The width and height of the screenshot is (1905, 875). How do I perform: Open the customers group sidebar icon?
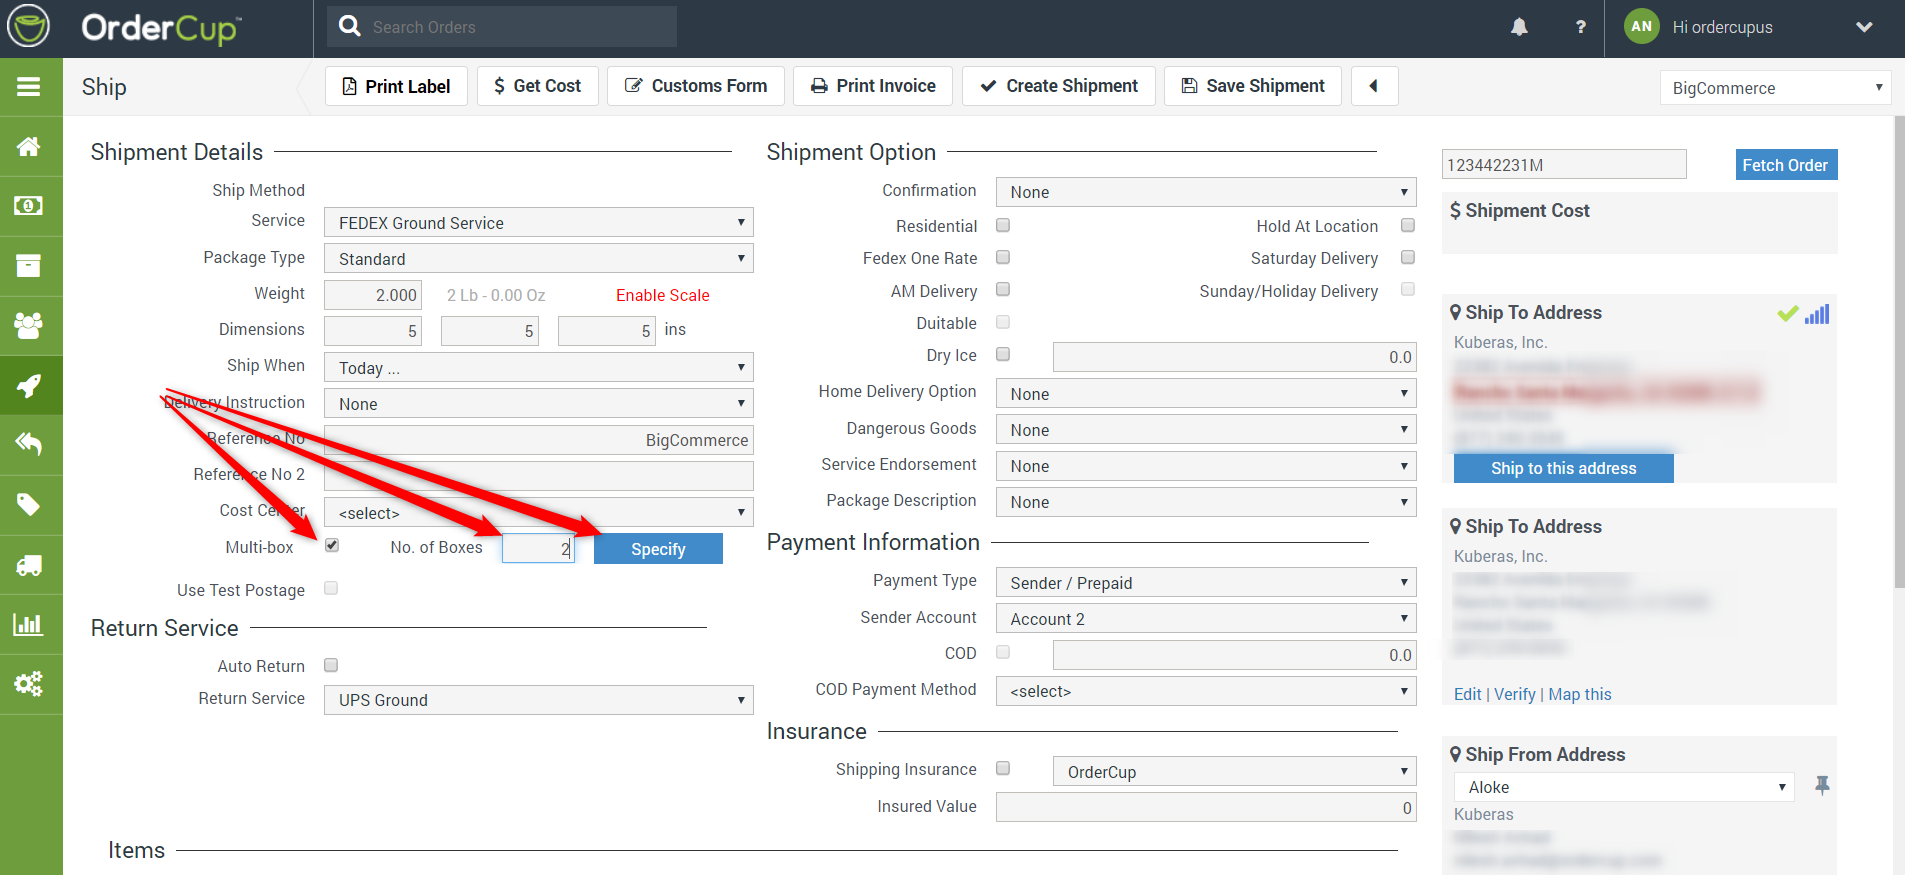pos(29,325)
